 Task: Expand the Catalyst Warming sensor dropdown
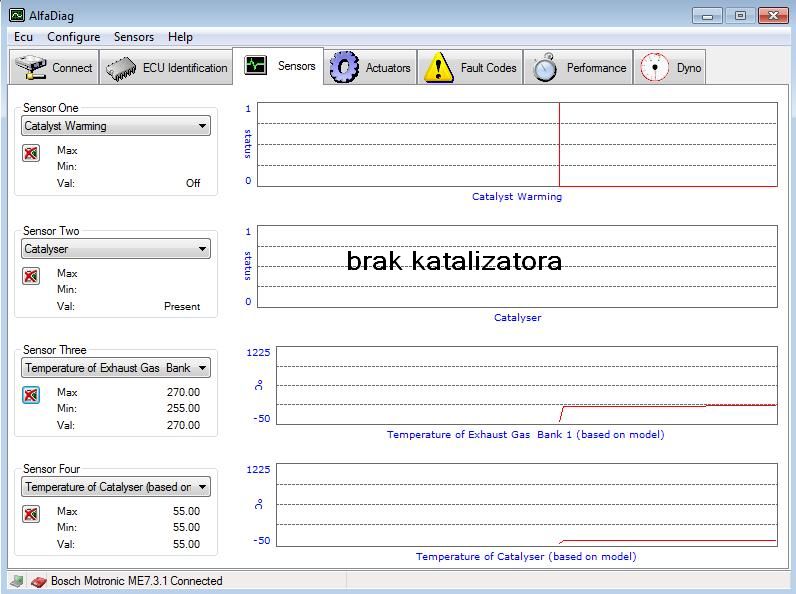tap(202, 126)
